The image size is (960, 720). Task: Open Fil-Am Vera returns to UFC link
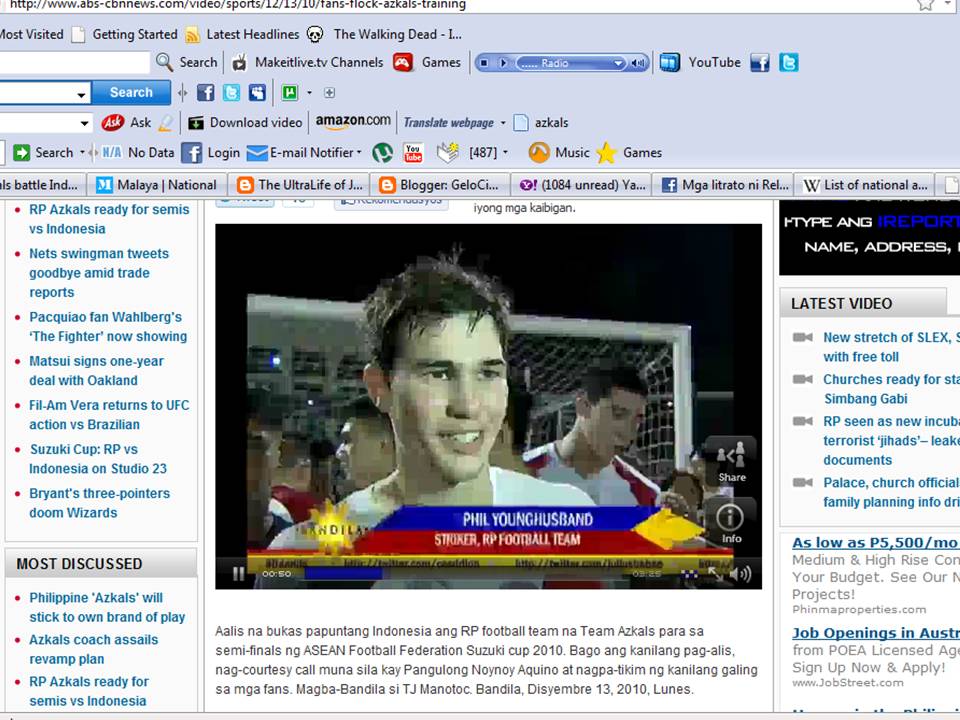[109, 414]
